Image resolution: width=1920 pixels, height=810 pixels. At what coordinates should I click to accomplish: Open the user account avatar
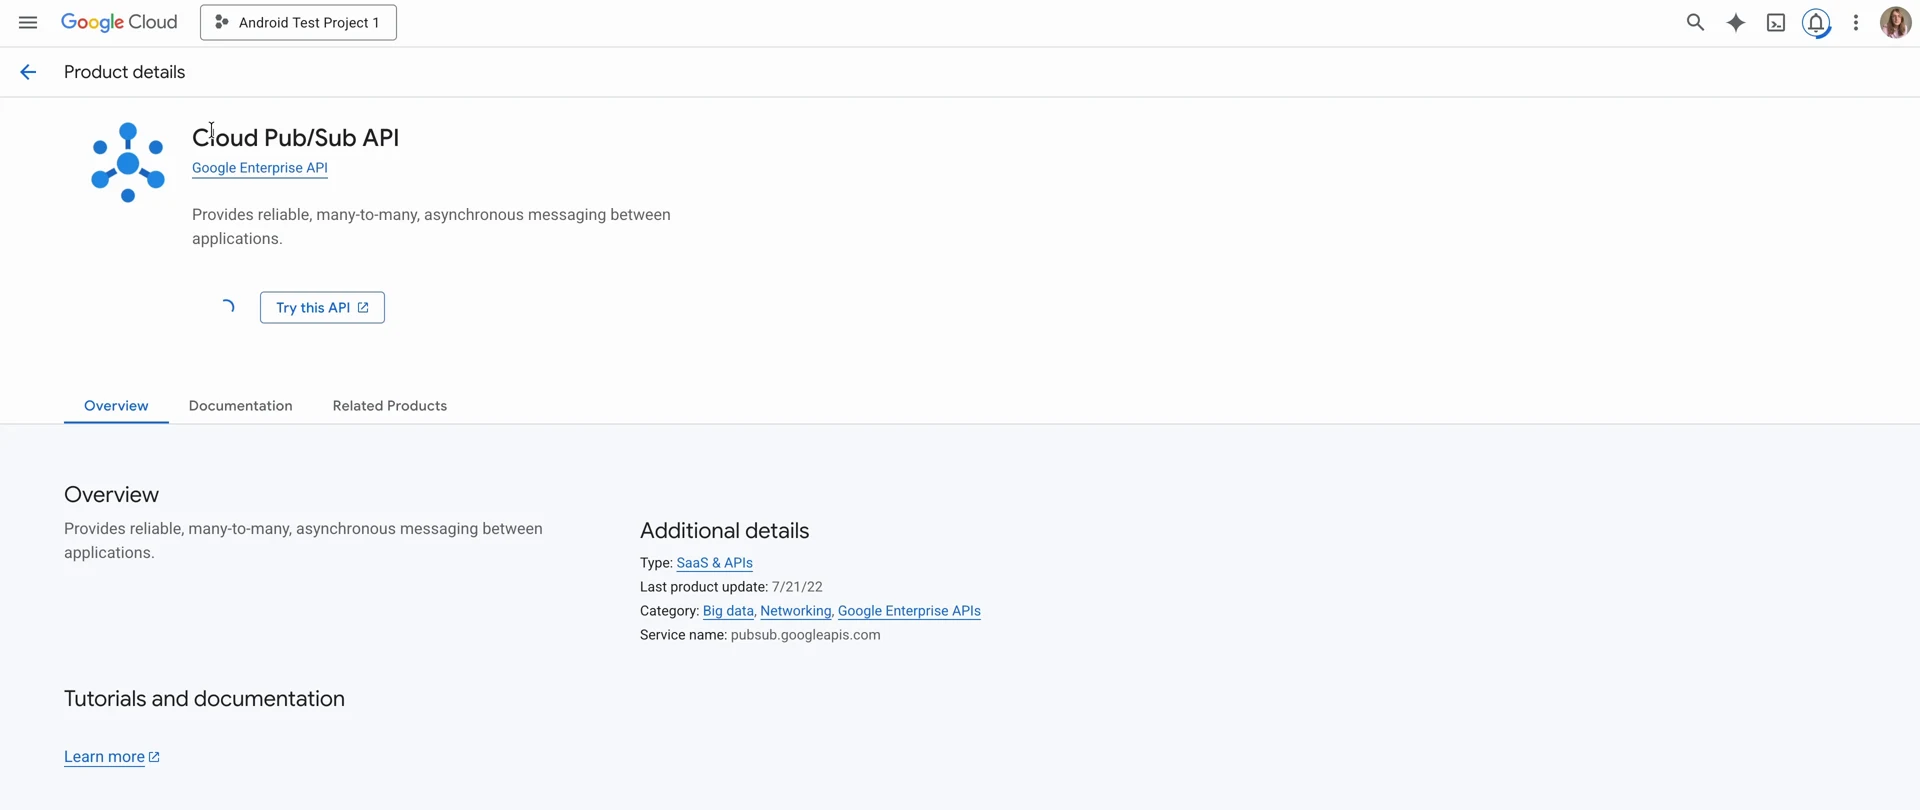click(x=1895, y=22)
